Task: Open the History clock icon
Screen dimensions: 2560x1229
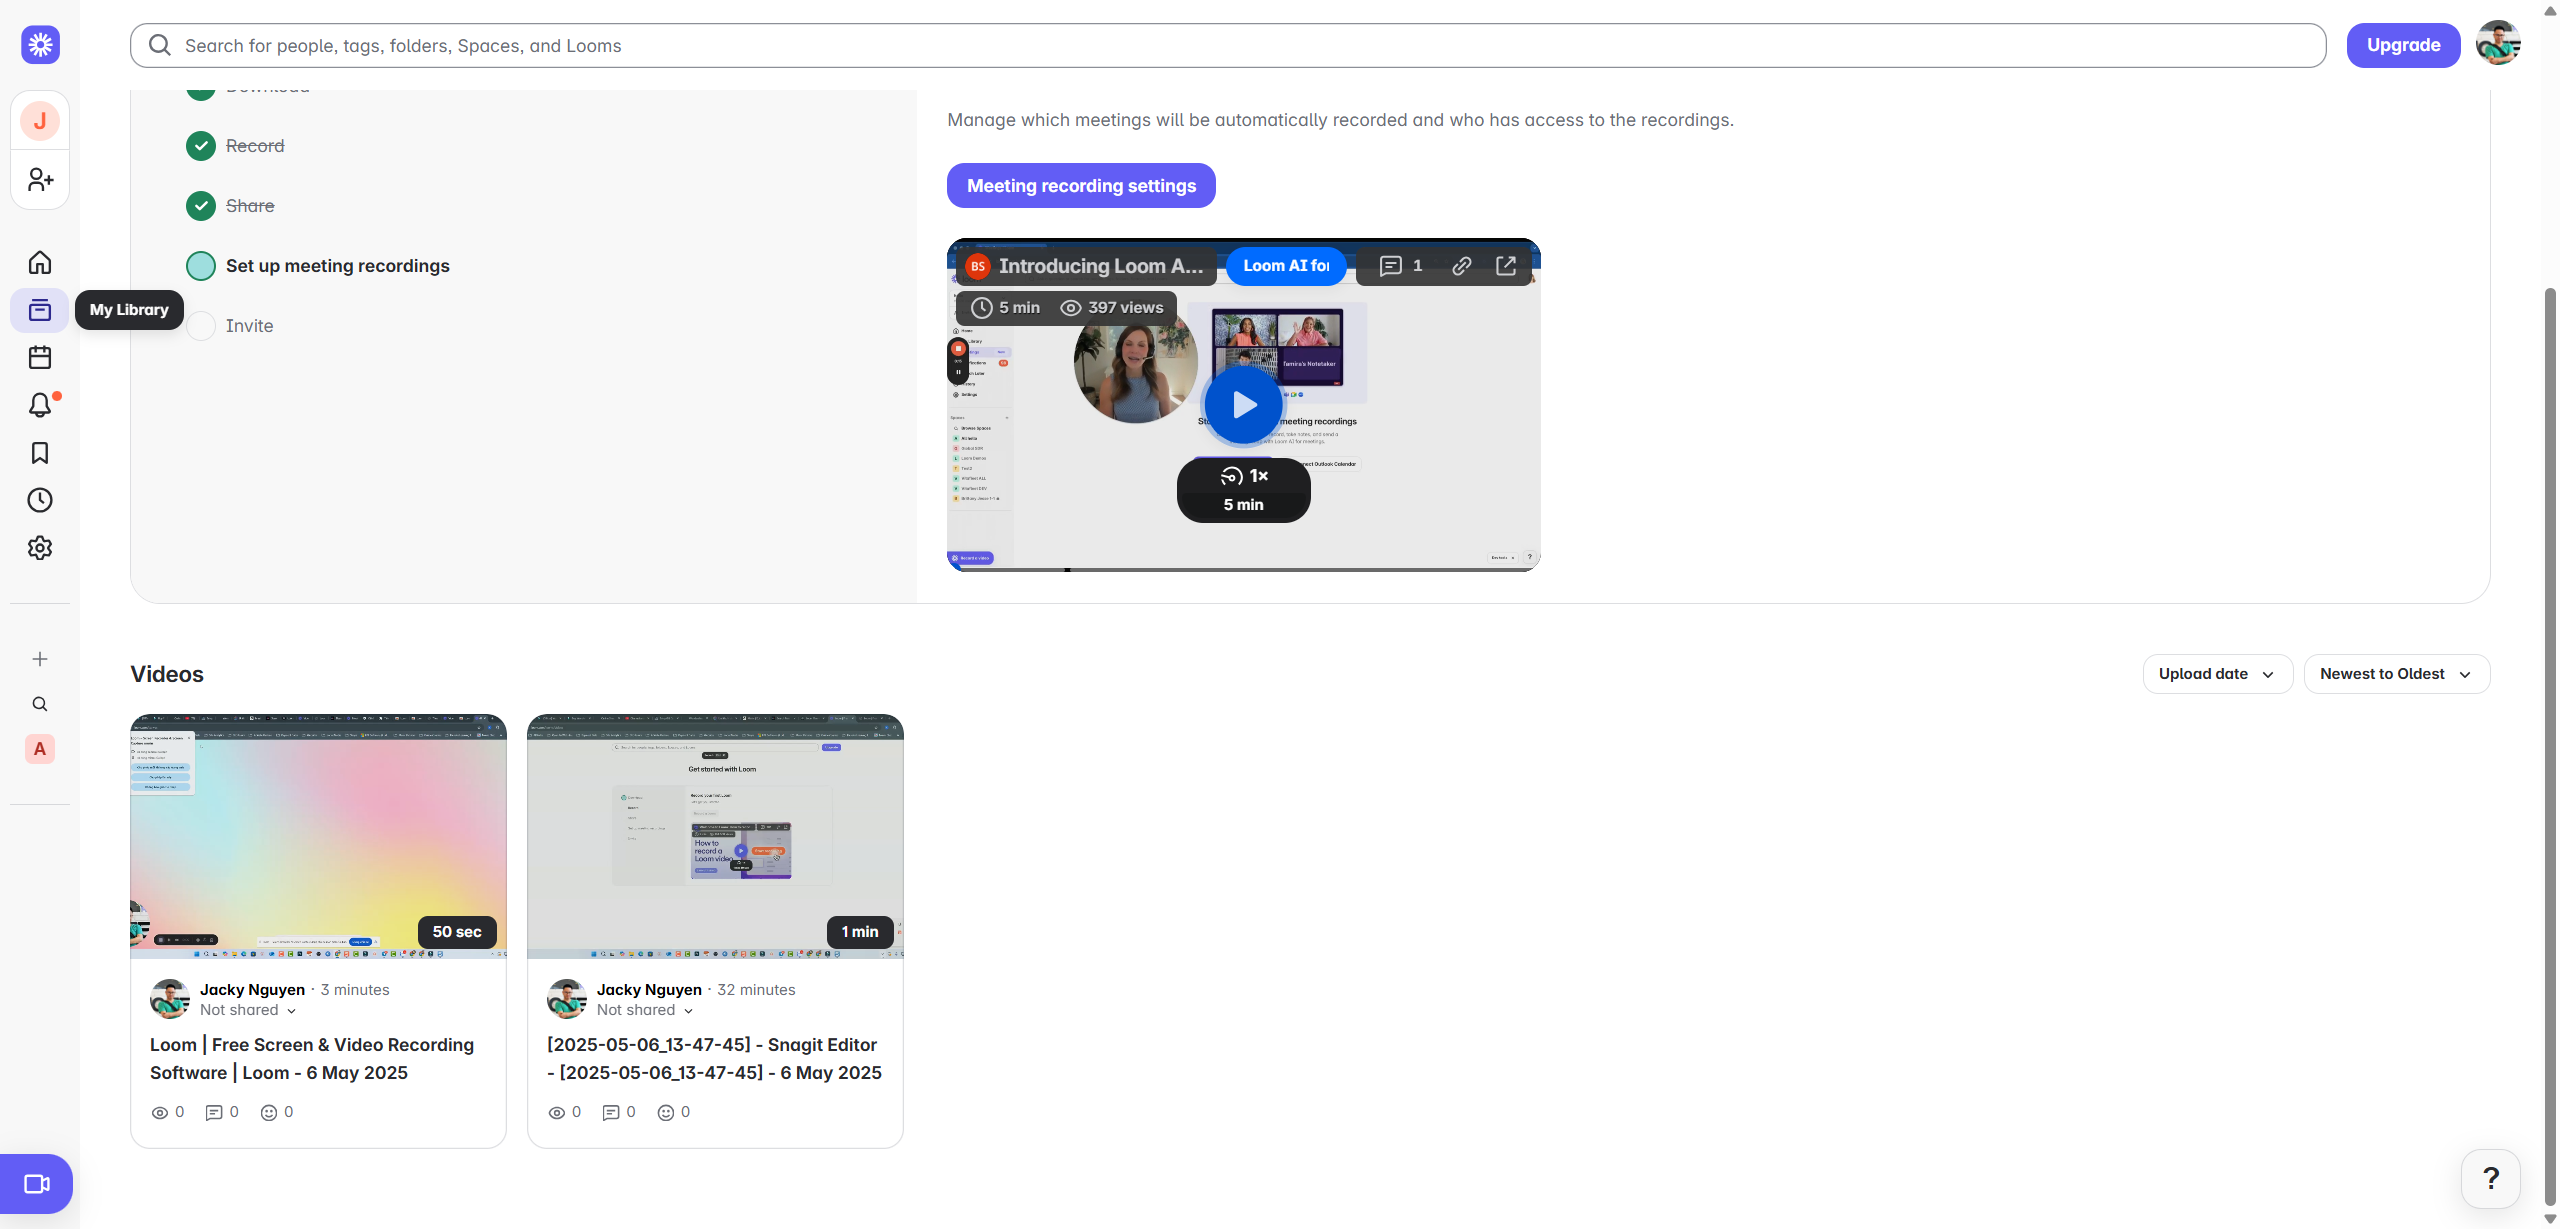Action: point(40,500)
